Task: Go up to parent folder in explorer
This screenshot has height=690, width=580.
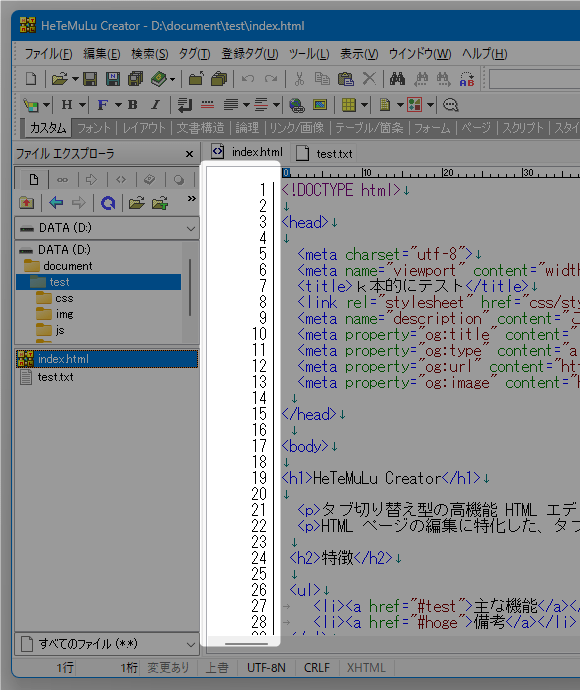Action: click(27, 203)
